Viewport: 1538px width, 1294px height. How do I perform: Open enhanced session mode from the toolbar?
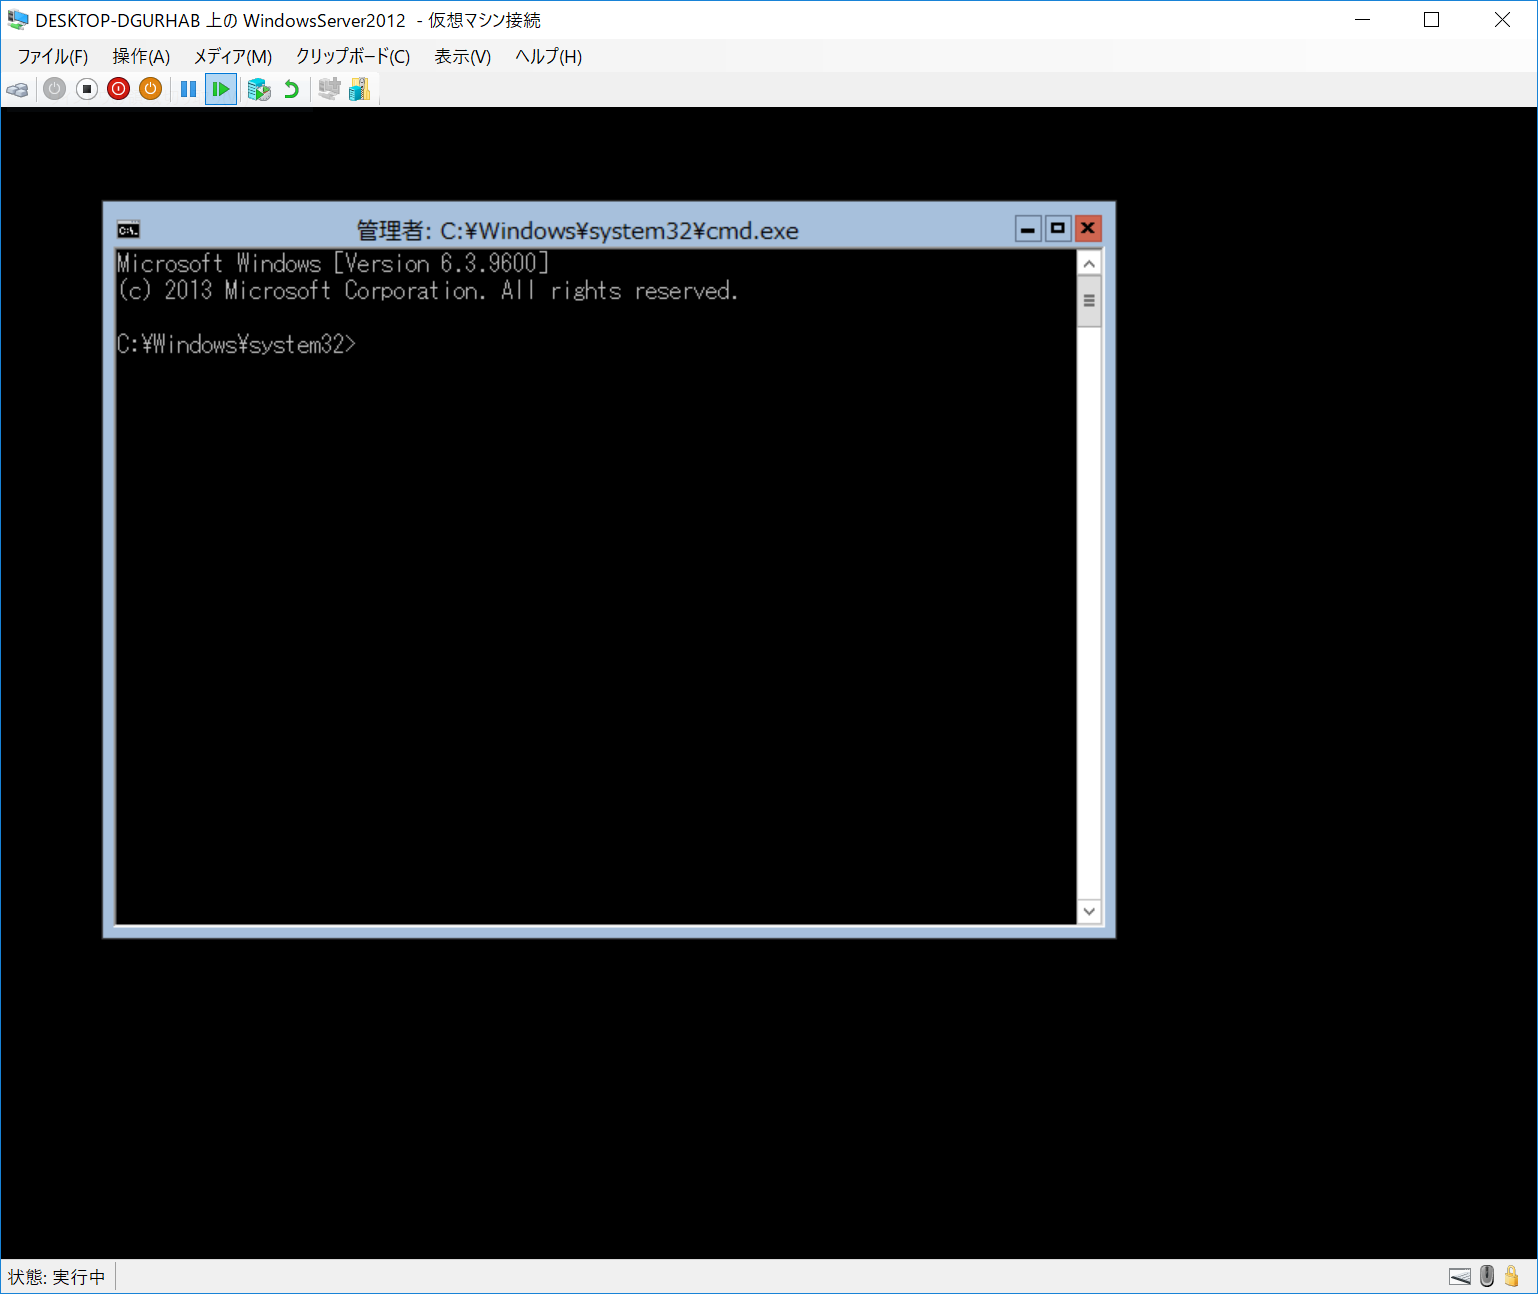tap(330, 89)
